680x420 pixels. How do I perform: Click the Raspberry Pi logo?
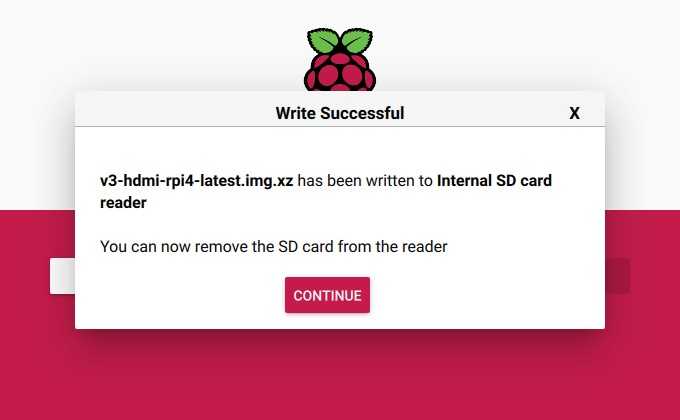pos(340,59)
